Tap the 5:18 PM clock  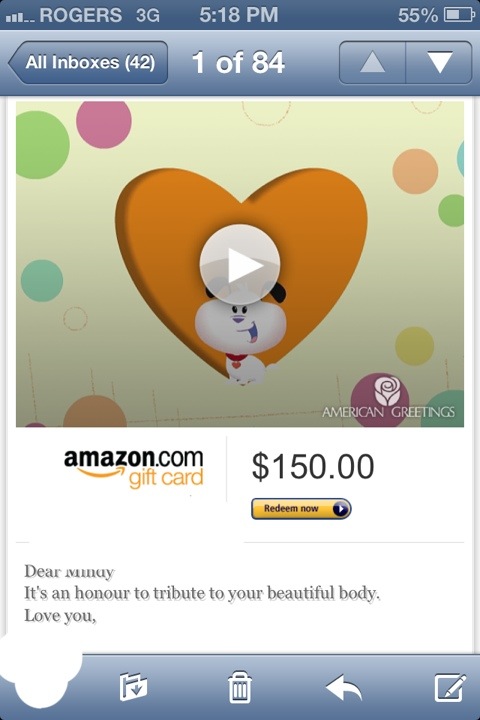(239, 15)
